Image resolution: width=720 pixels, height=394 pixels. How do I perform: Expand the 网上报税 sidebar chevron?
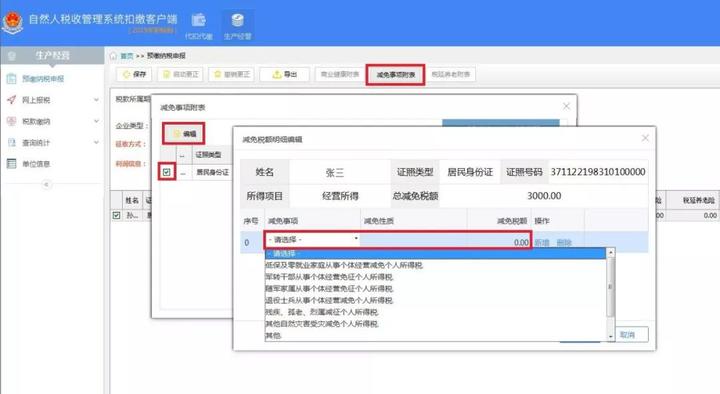pyautogui.click(x=96, y=100)
